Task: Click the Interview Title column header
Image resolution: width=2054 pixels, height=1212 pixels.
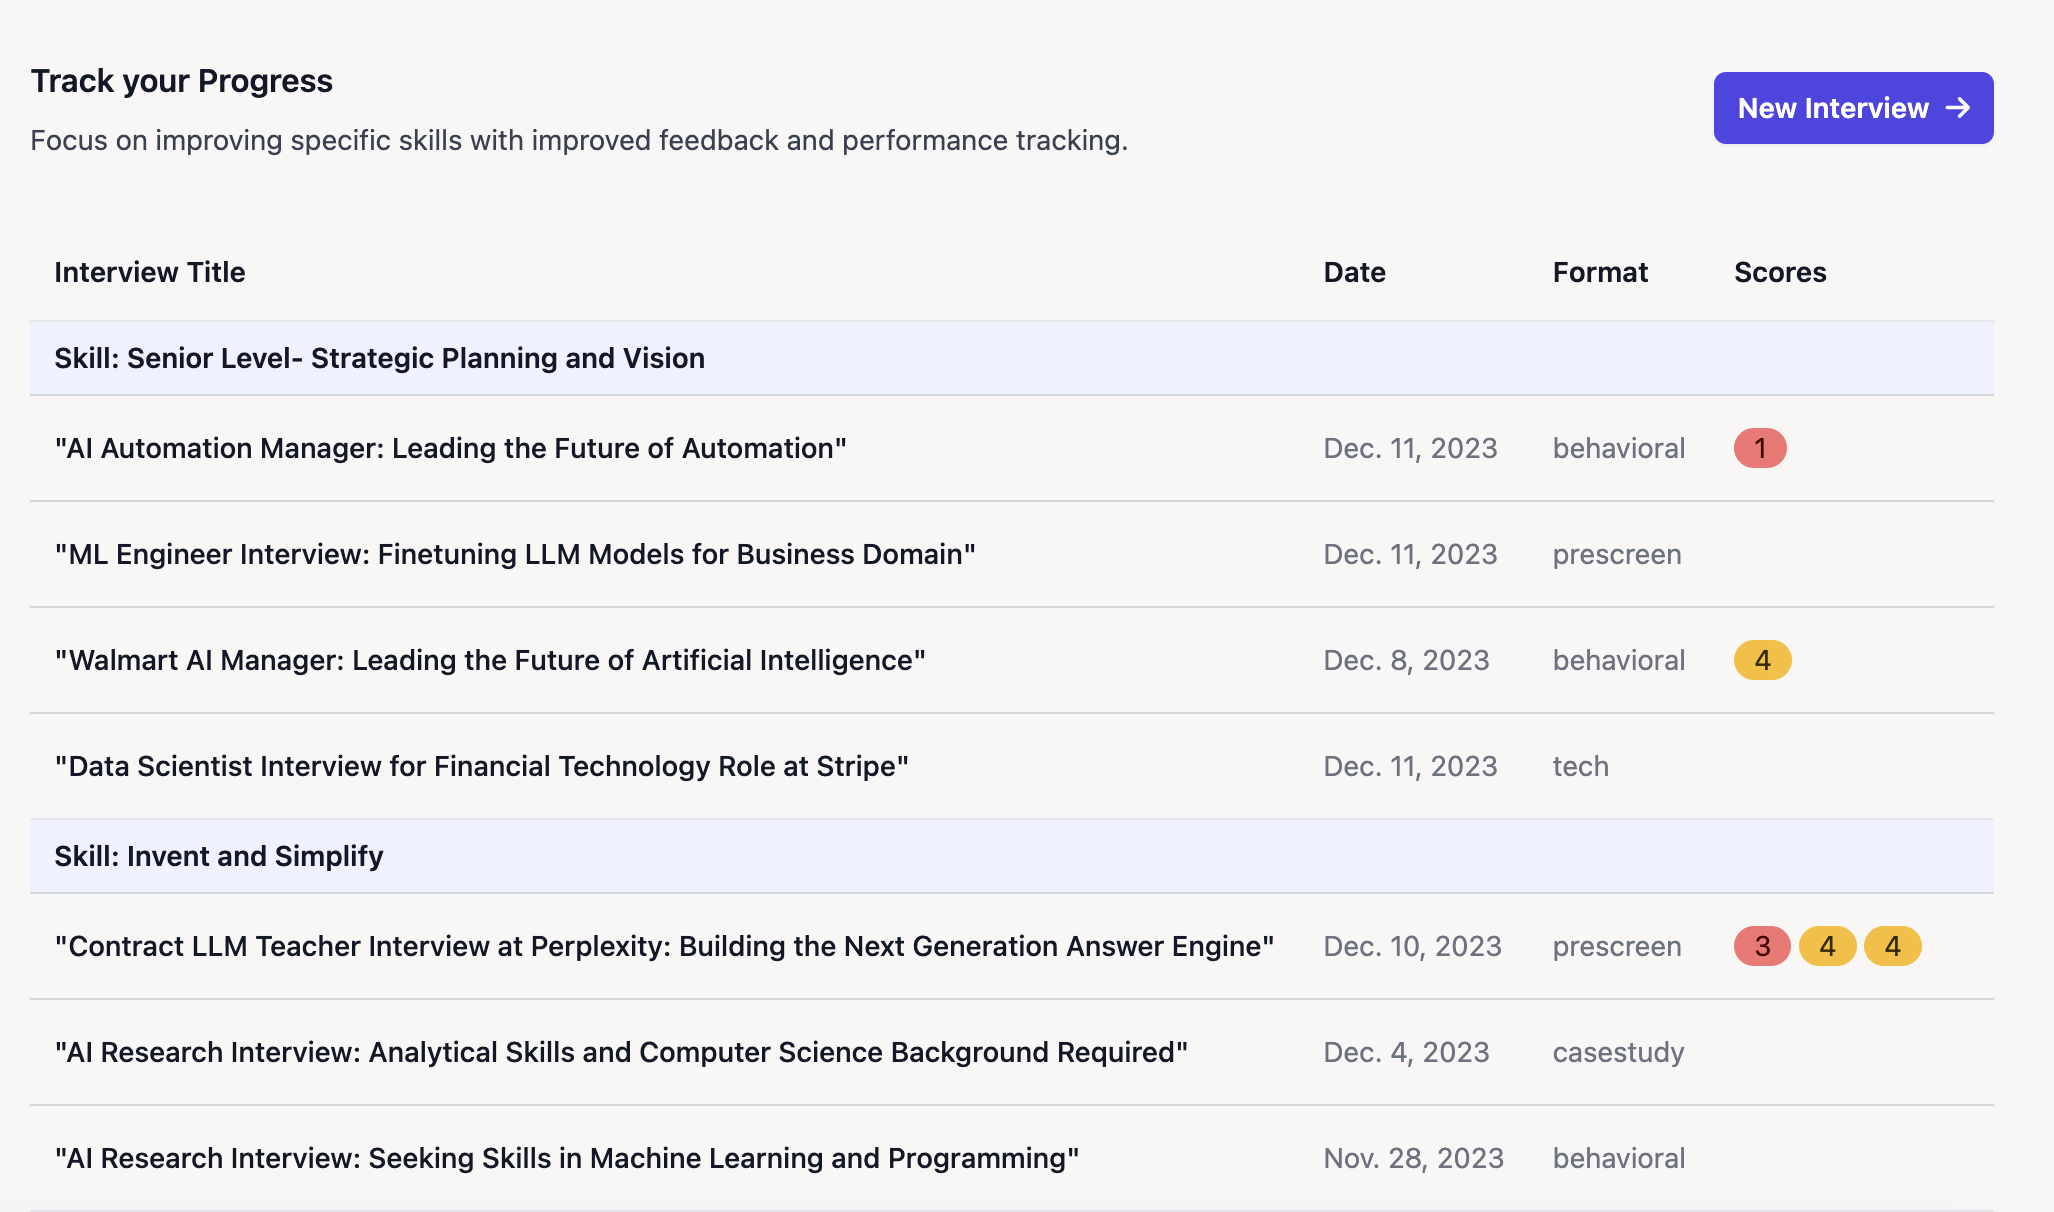Action: coord(149,272)
